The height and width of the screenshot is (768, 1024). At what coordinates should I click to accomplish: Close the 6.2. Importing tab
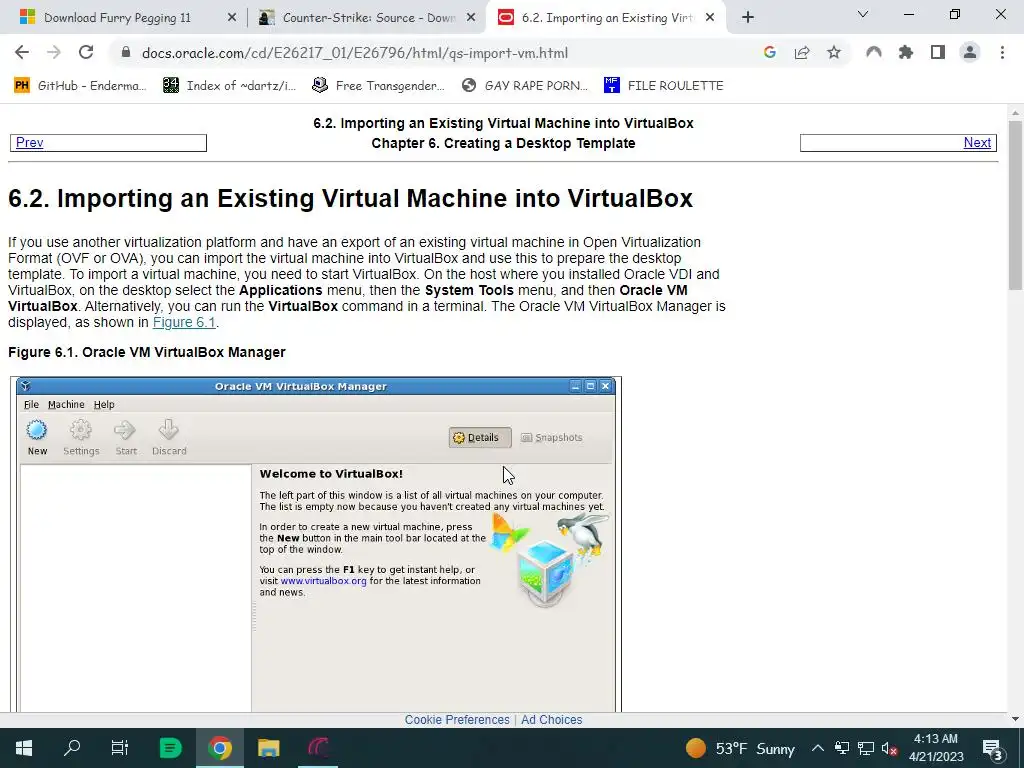coord(711,18)
